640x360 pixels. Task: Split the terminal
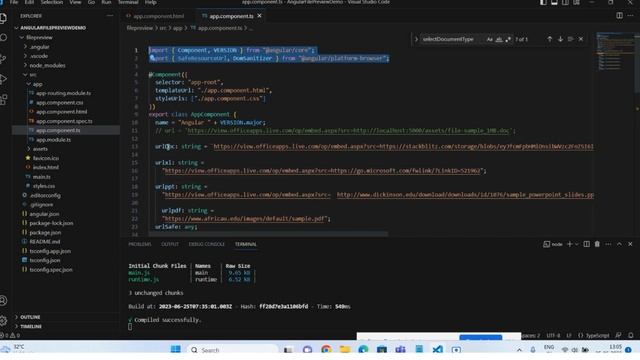(x=586, y=244)
